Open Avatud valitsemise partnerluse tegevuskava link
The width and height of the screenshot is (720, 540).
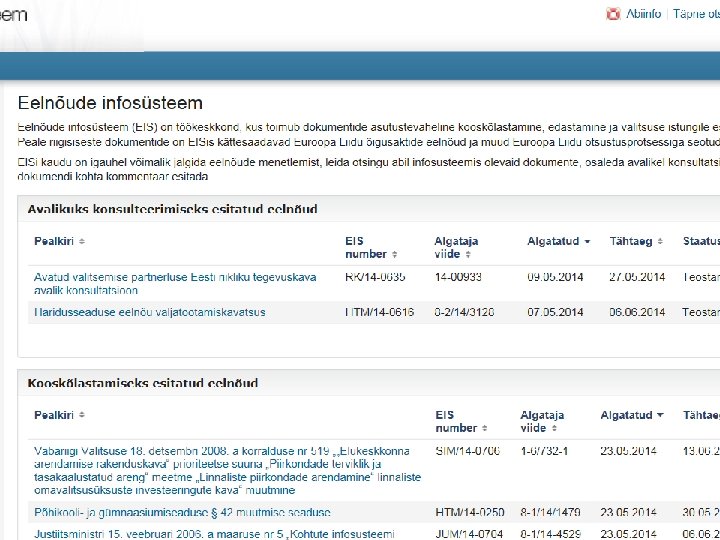click(x=175, y=284)
